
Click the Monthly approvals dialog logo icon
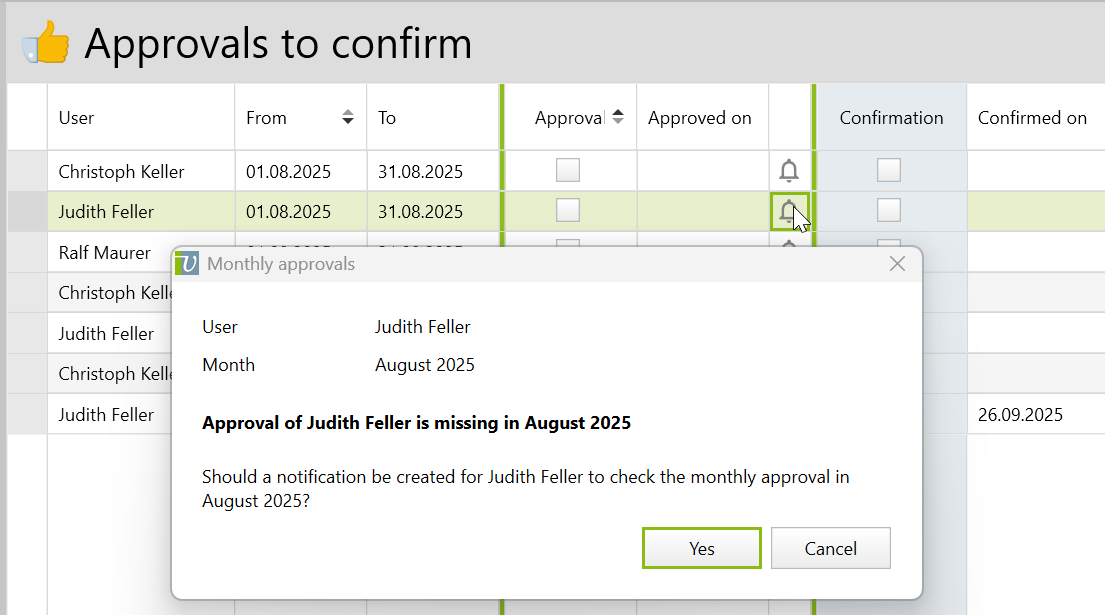(187, 264)
